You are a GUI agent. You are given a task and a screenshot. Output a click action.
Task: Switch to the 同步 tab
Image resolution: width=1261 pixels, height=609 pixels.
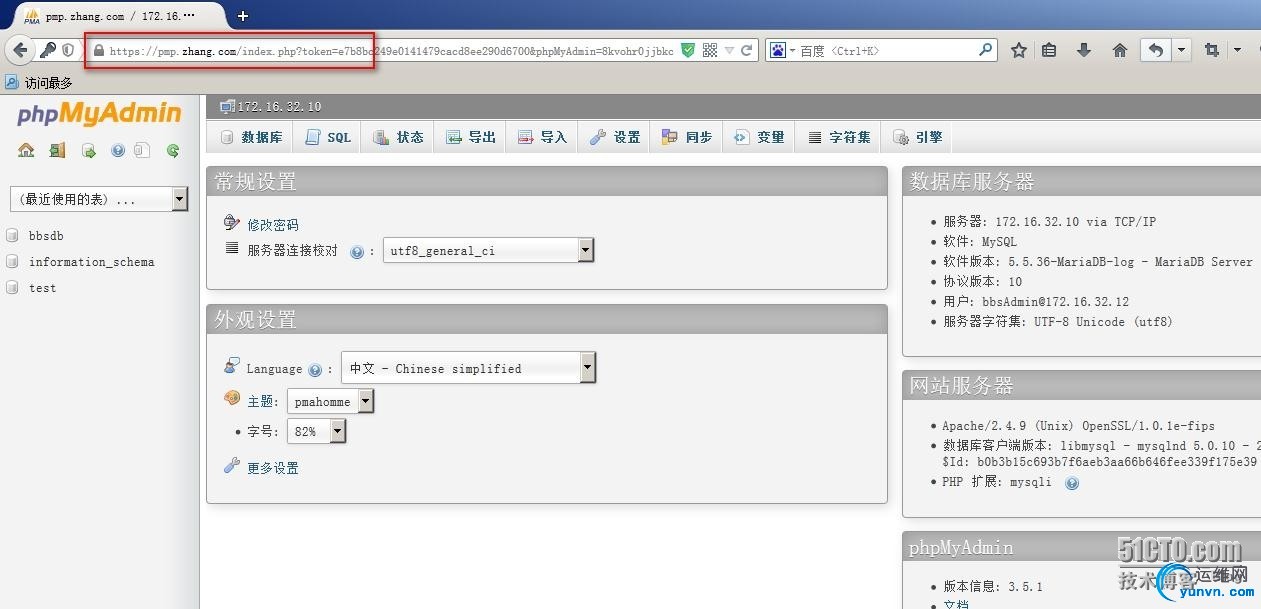(x=686, y=137)
